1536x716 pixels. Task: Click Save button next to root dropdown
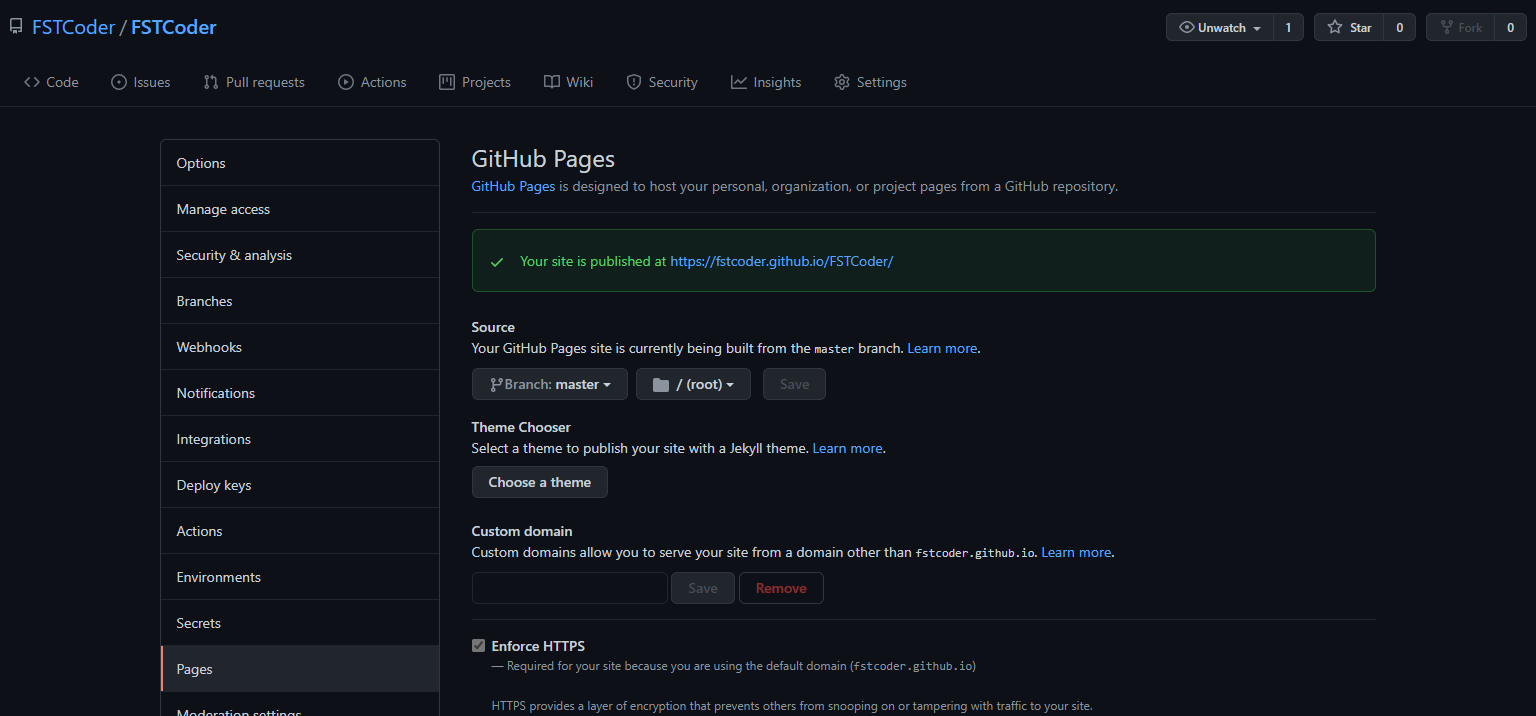click(x=794, y=384)
